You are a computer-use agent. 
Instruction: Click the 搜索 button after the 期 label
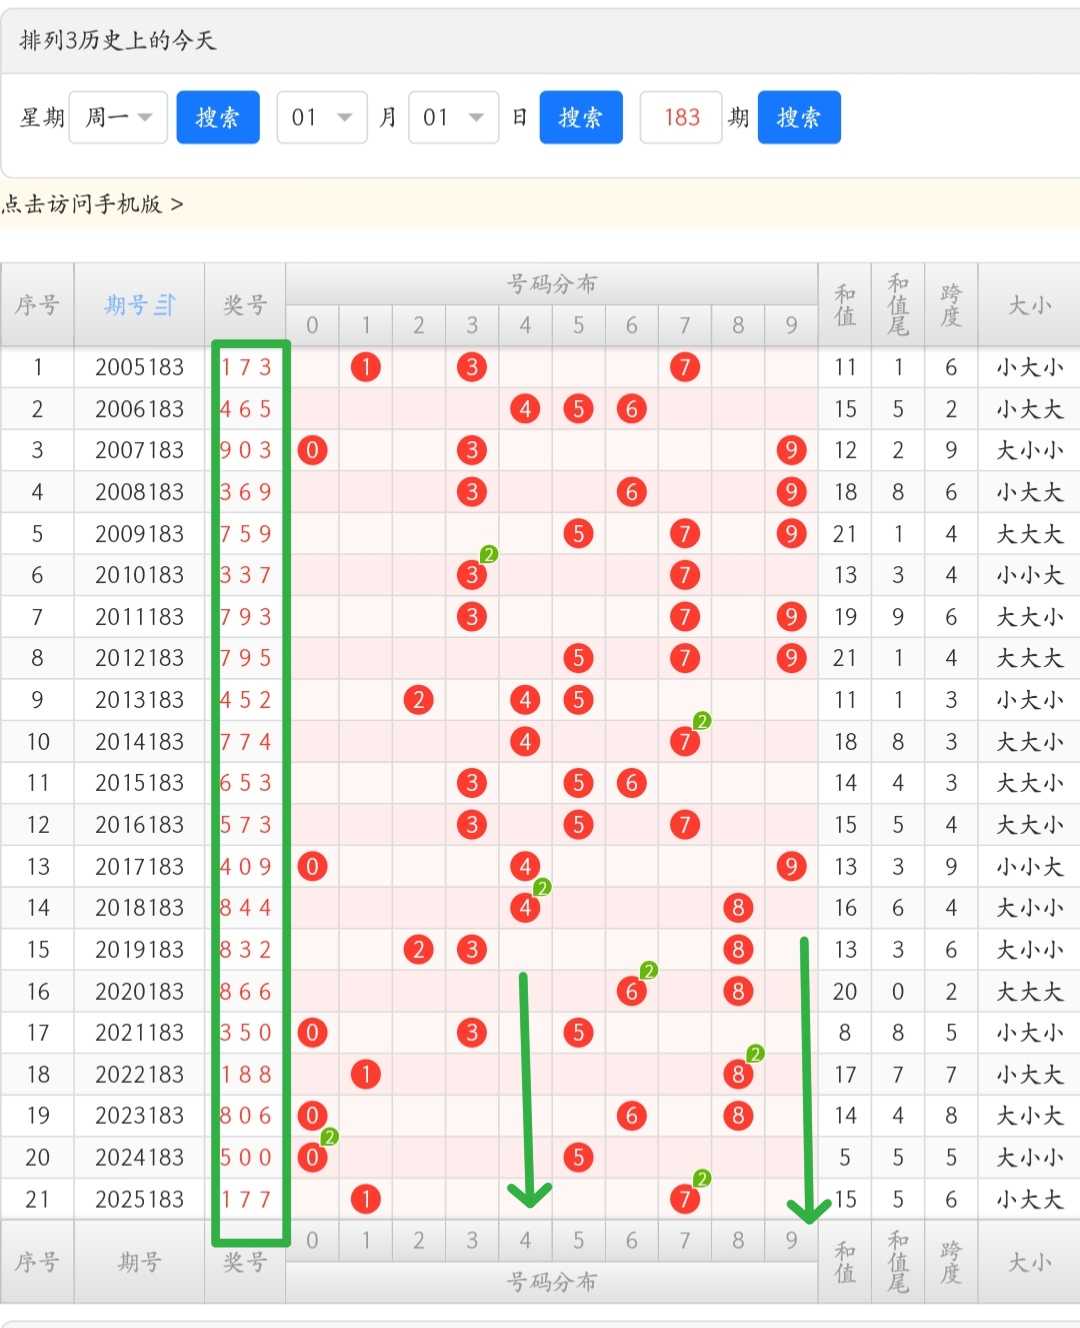(799, 117)
